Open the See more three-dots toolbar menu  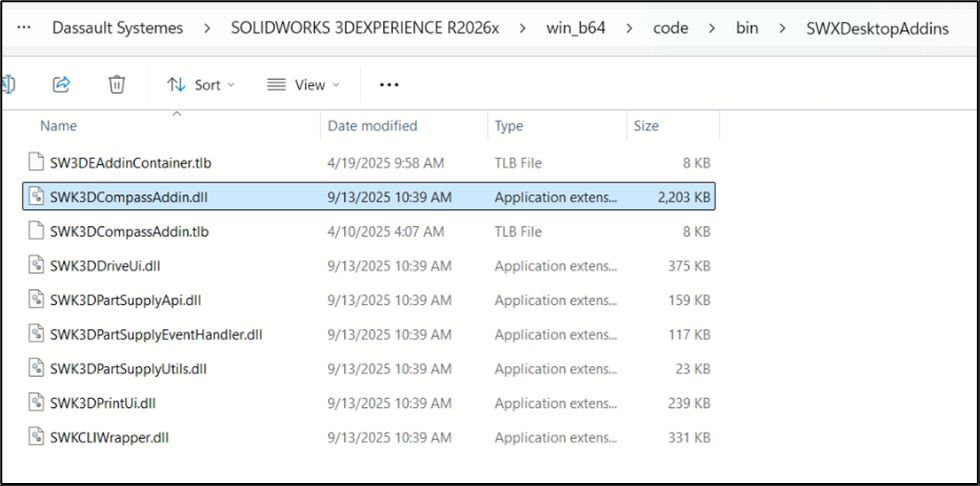coord(389,85)
